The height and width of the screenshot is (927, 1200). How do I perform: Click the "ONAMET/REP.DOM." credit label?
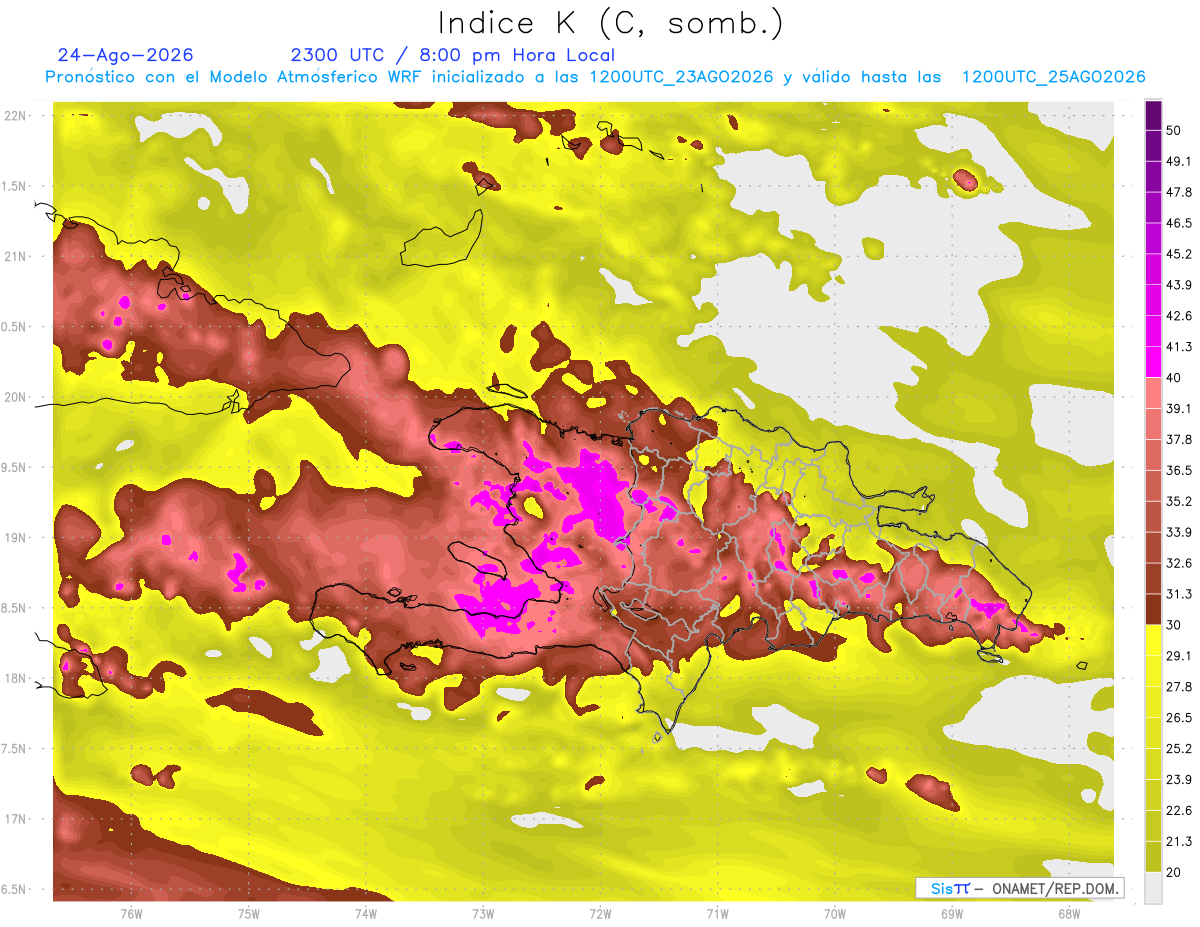tap(1057, 888)
